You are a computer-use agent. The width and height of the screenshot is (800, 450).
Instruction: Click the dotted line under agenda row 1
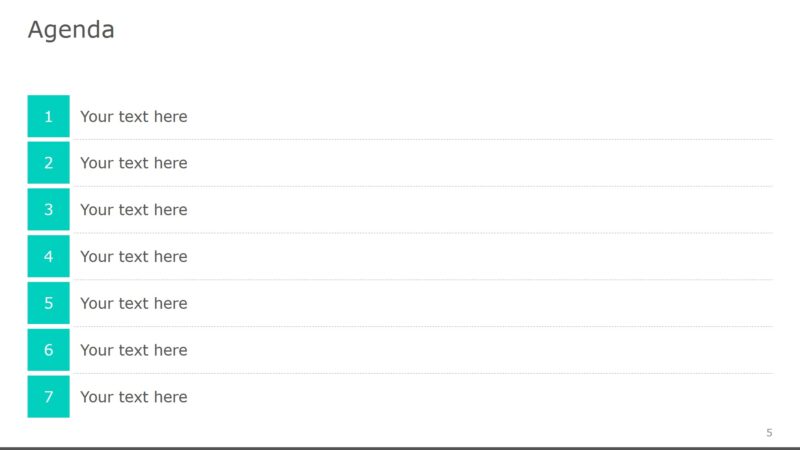pos(420,139)
